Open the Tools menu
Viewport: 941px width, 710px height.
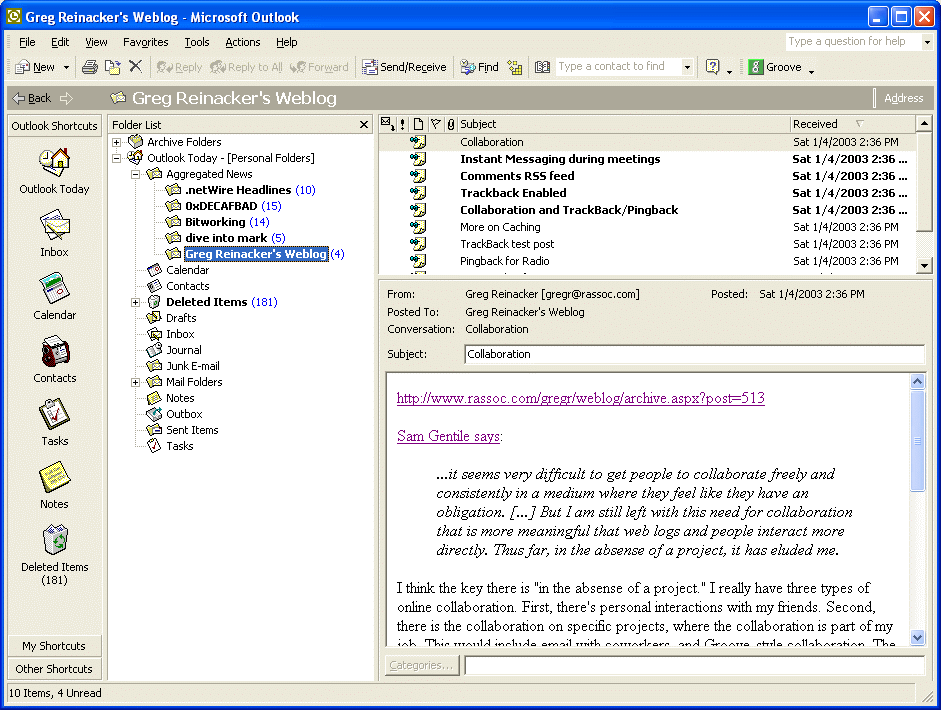[x=196, y=42]
